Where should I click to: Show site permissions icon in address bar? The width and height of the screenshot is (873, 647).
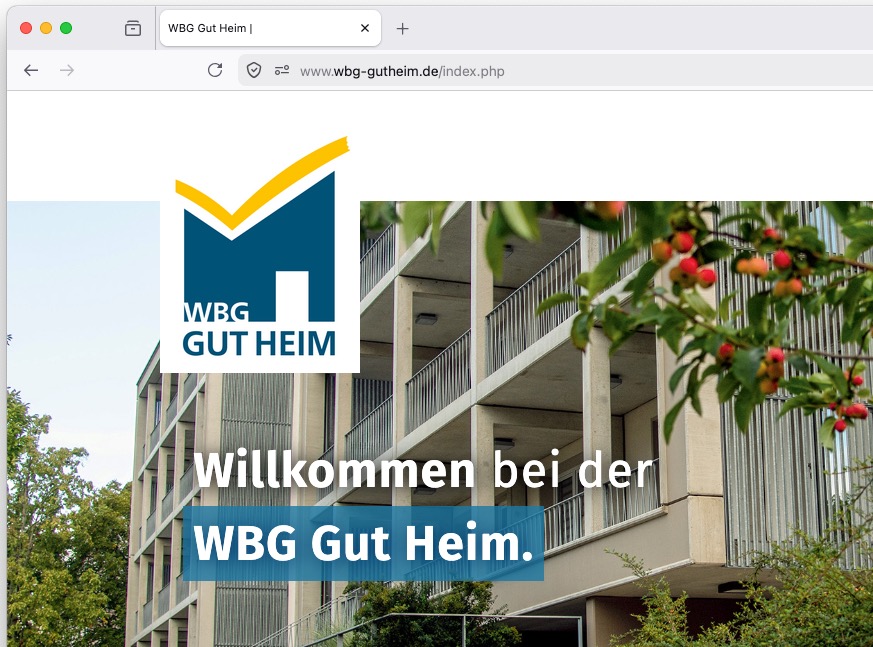click(282, 70)
